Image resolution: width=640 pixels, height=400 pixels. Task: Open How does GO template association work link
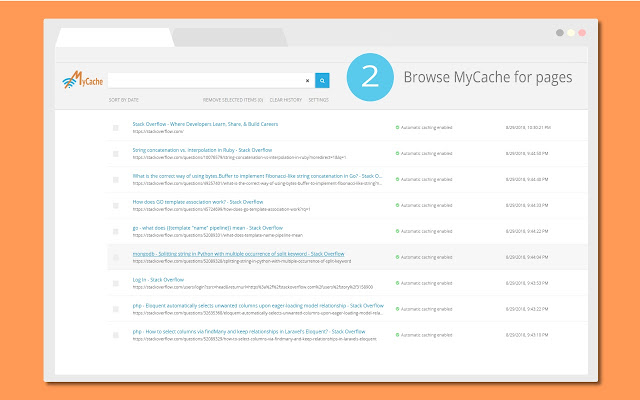[198, 202]
